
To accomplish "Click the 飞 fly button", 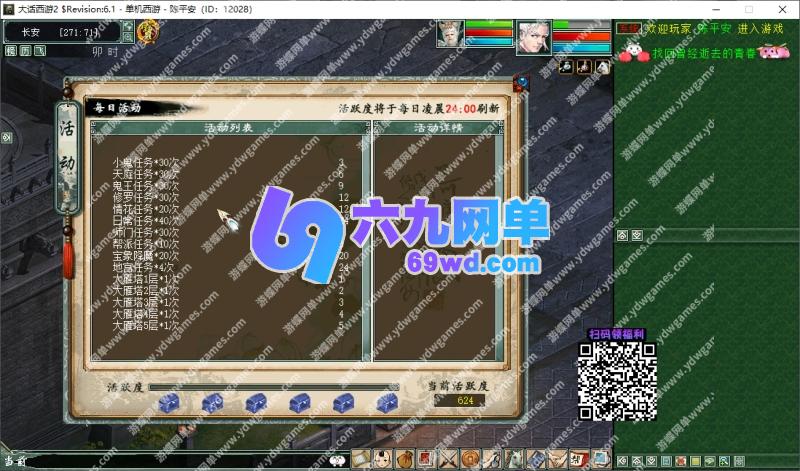I will pos(39,51).
